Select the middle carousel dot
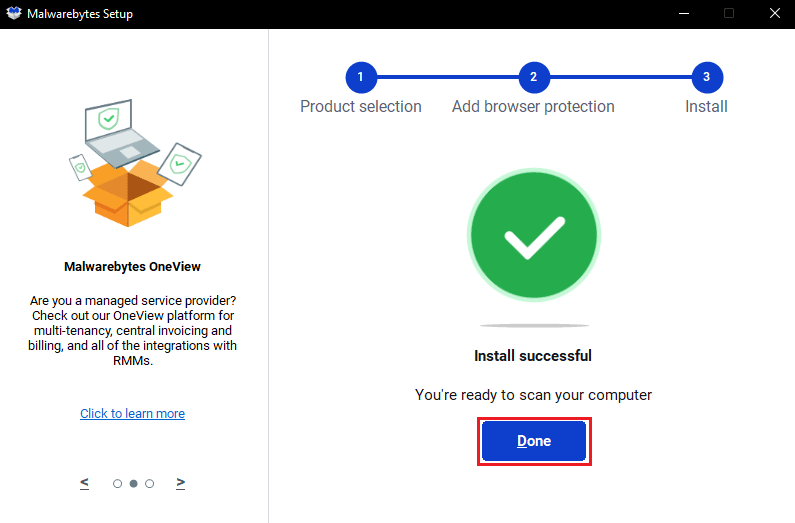The height and width of the screenshot is (523, 795). [x=133, y=484]
